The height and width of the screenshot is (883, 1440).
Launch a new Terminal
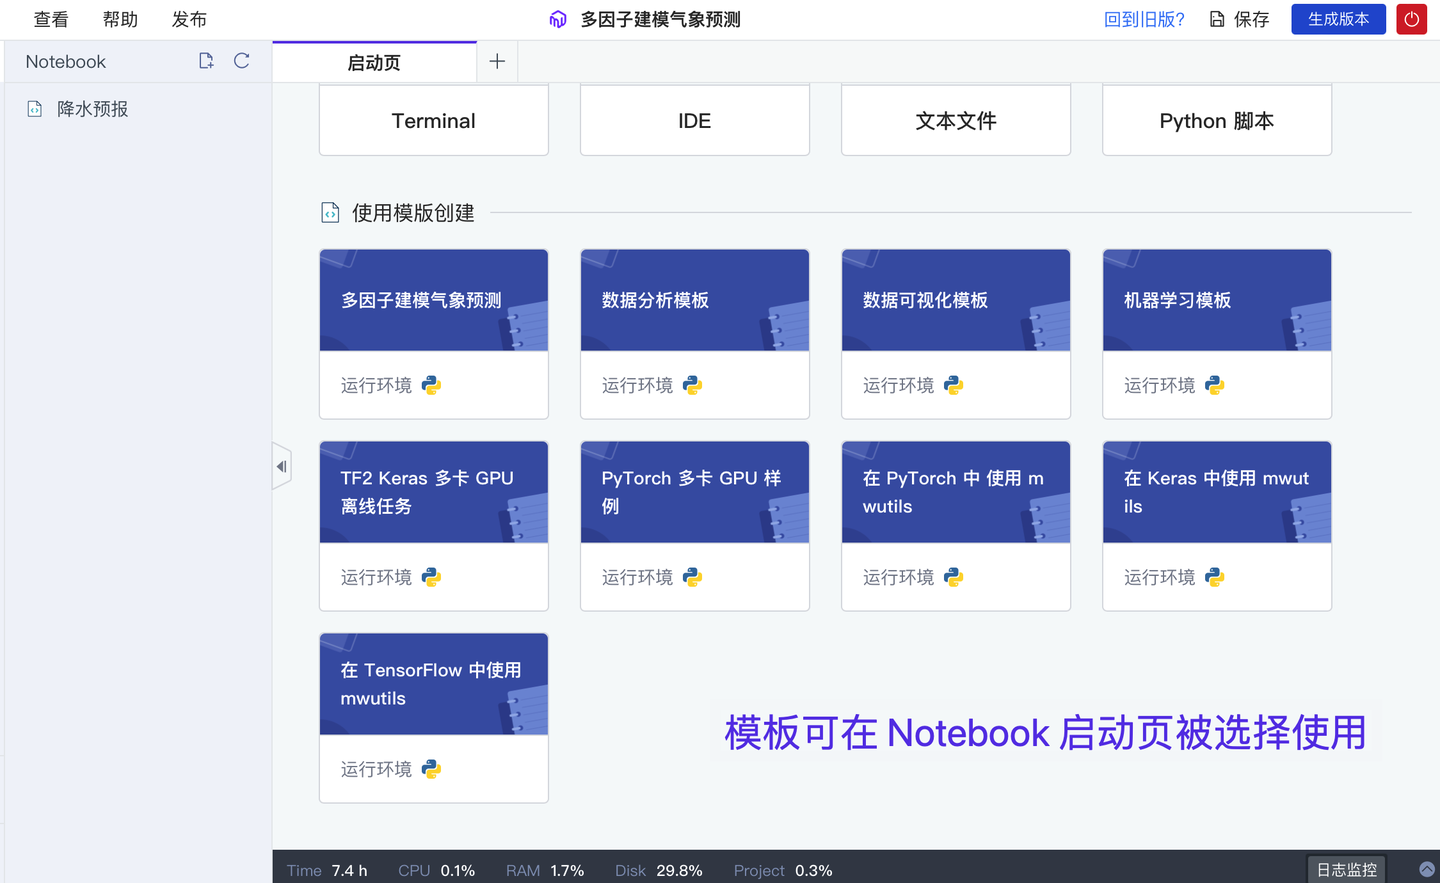pos(434,120)
